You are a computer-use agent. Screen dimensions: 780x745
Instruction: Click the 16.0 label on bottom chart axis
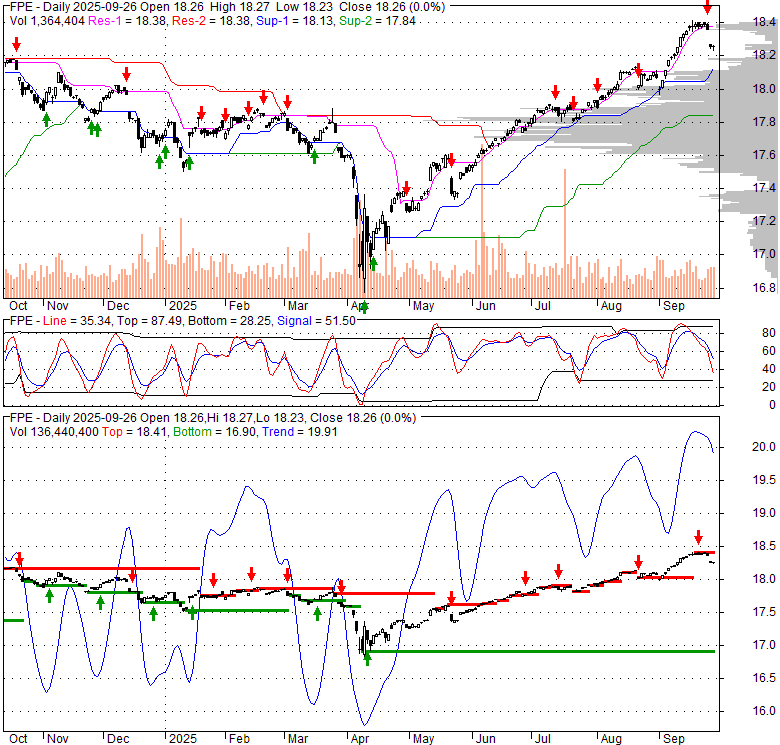764,711
